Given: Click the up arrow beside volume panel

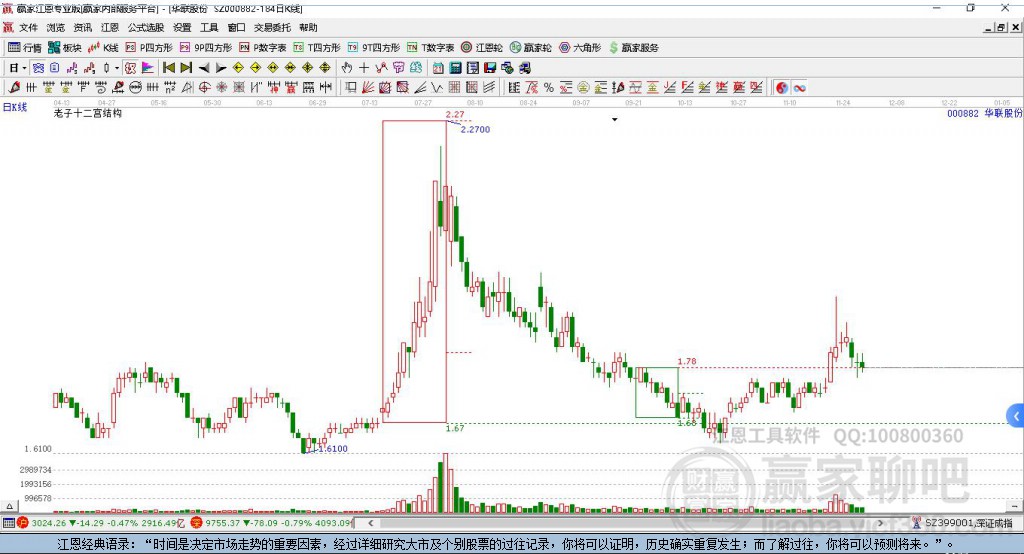Looking at the screenshot, I should (x=9, y=506).
